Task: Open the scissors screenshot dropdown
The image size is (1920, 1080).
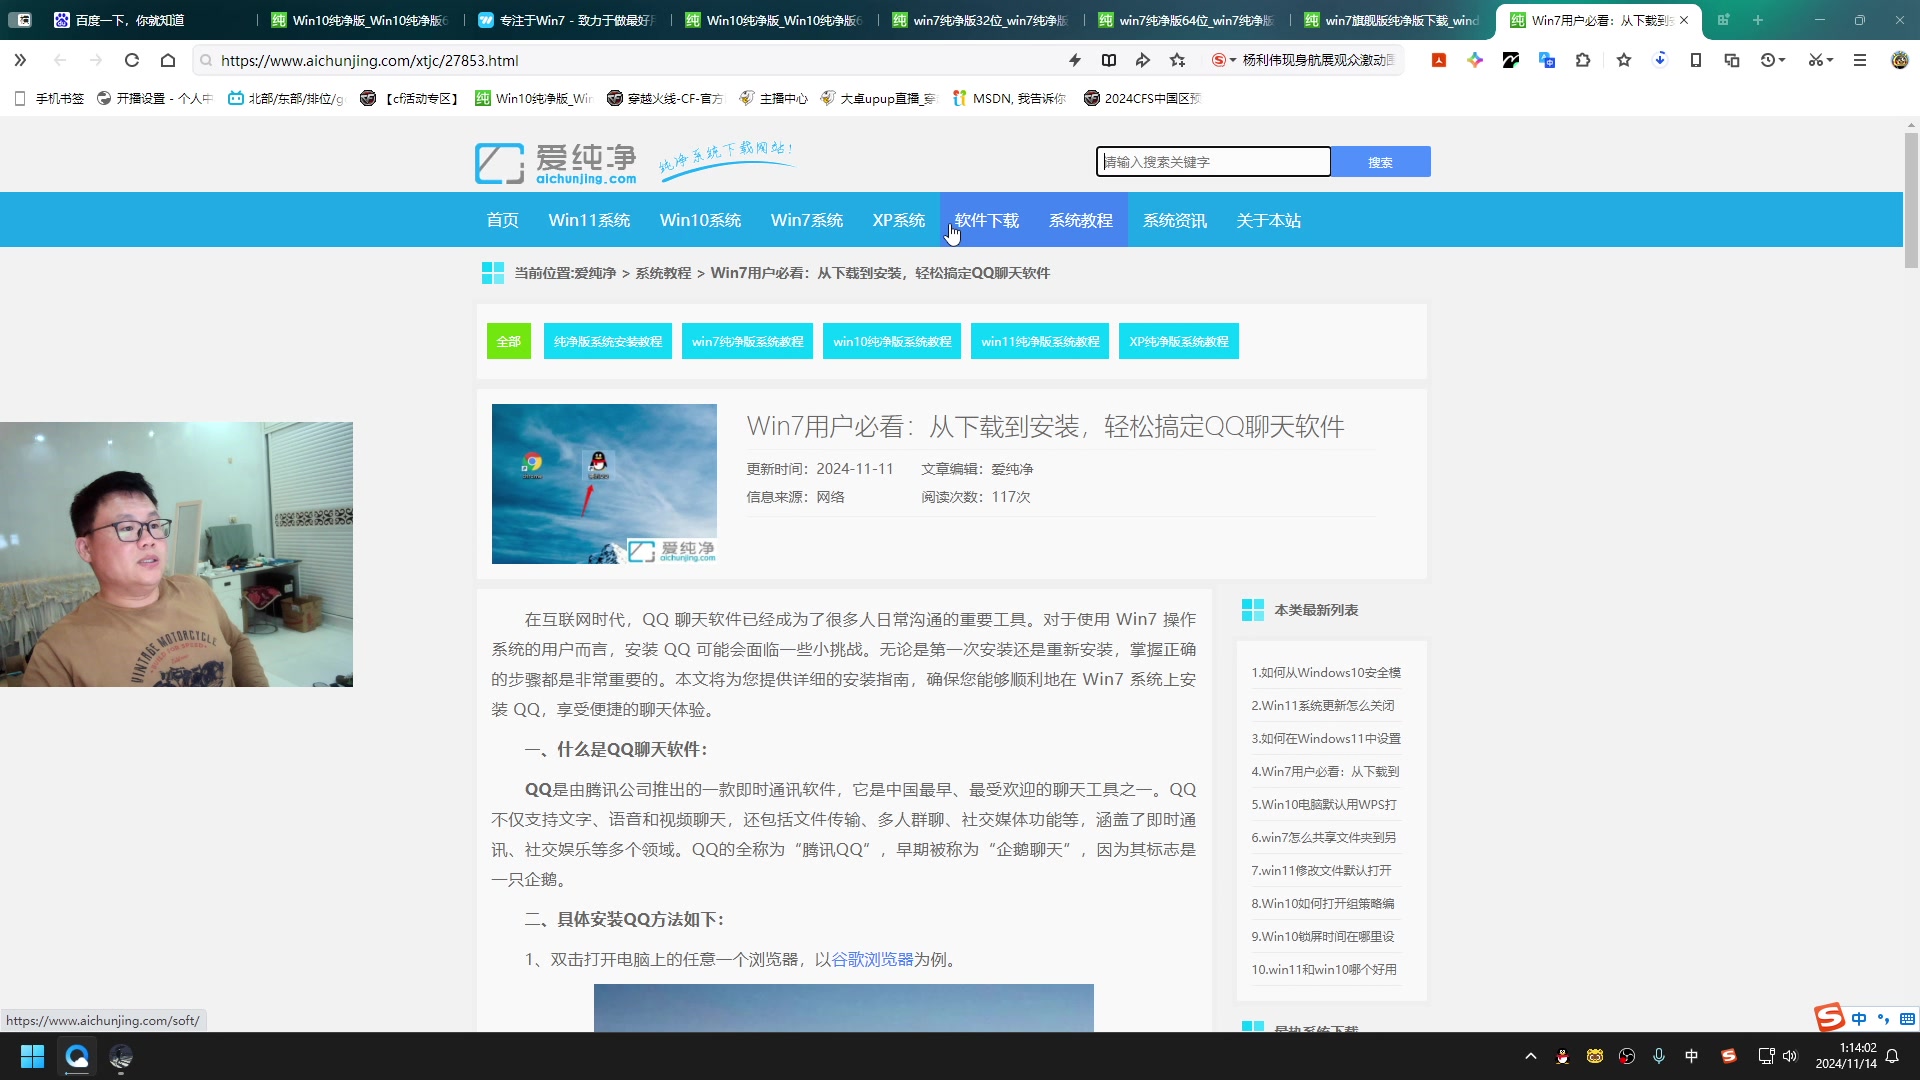Action: point(1821,60)
